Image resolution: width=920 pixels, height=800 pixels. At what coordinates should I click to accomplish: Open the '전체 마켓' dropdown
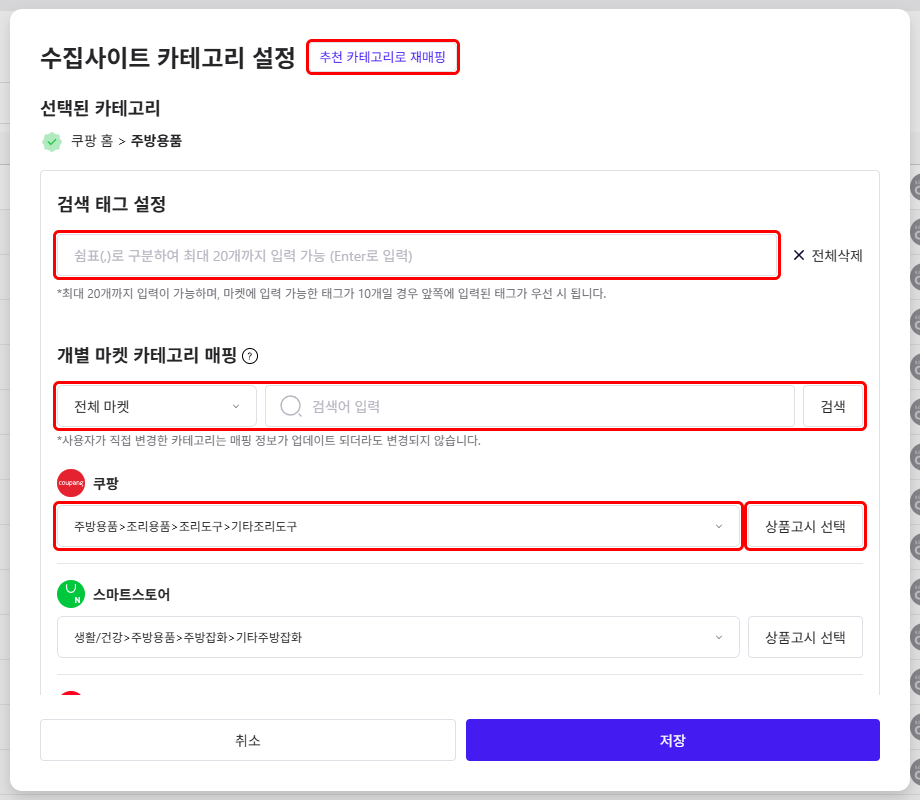coord(157,406)
